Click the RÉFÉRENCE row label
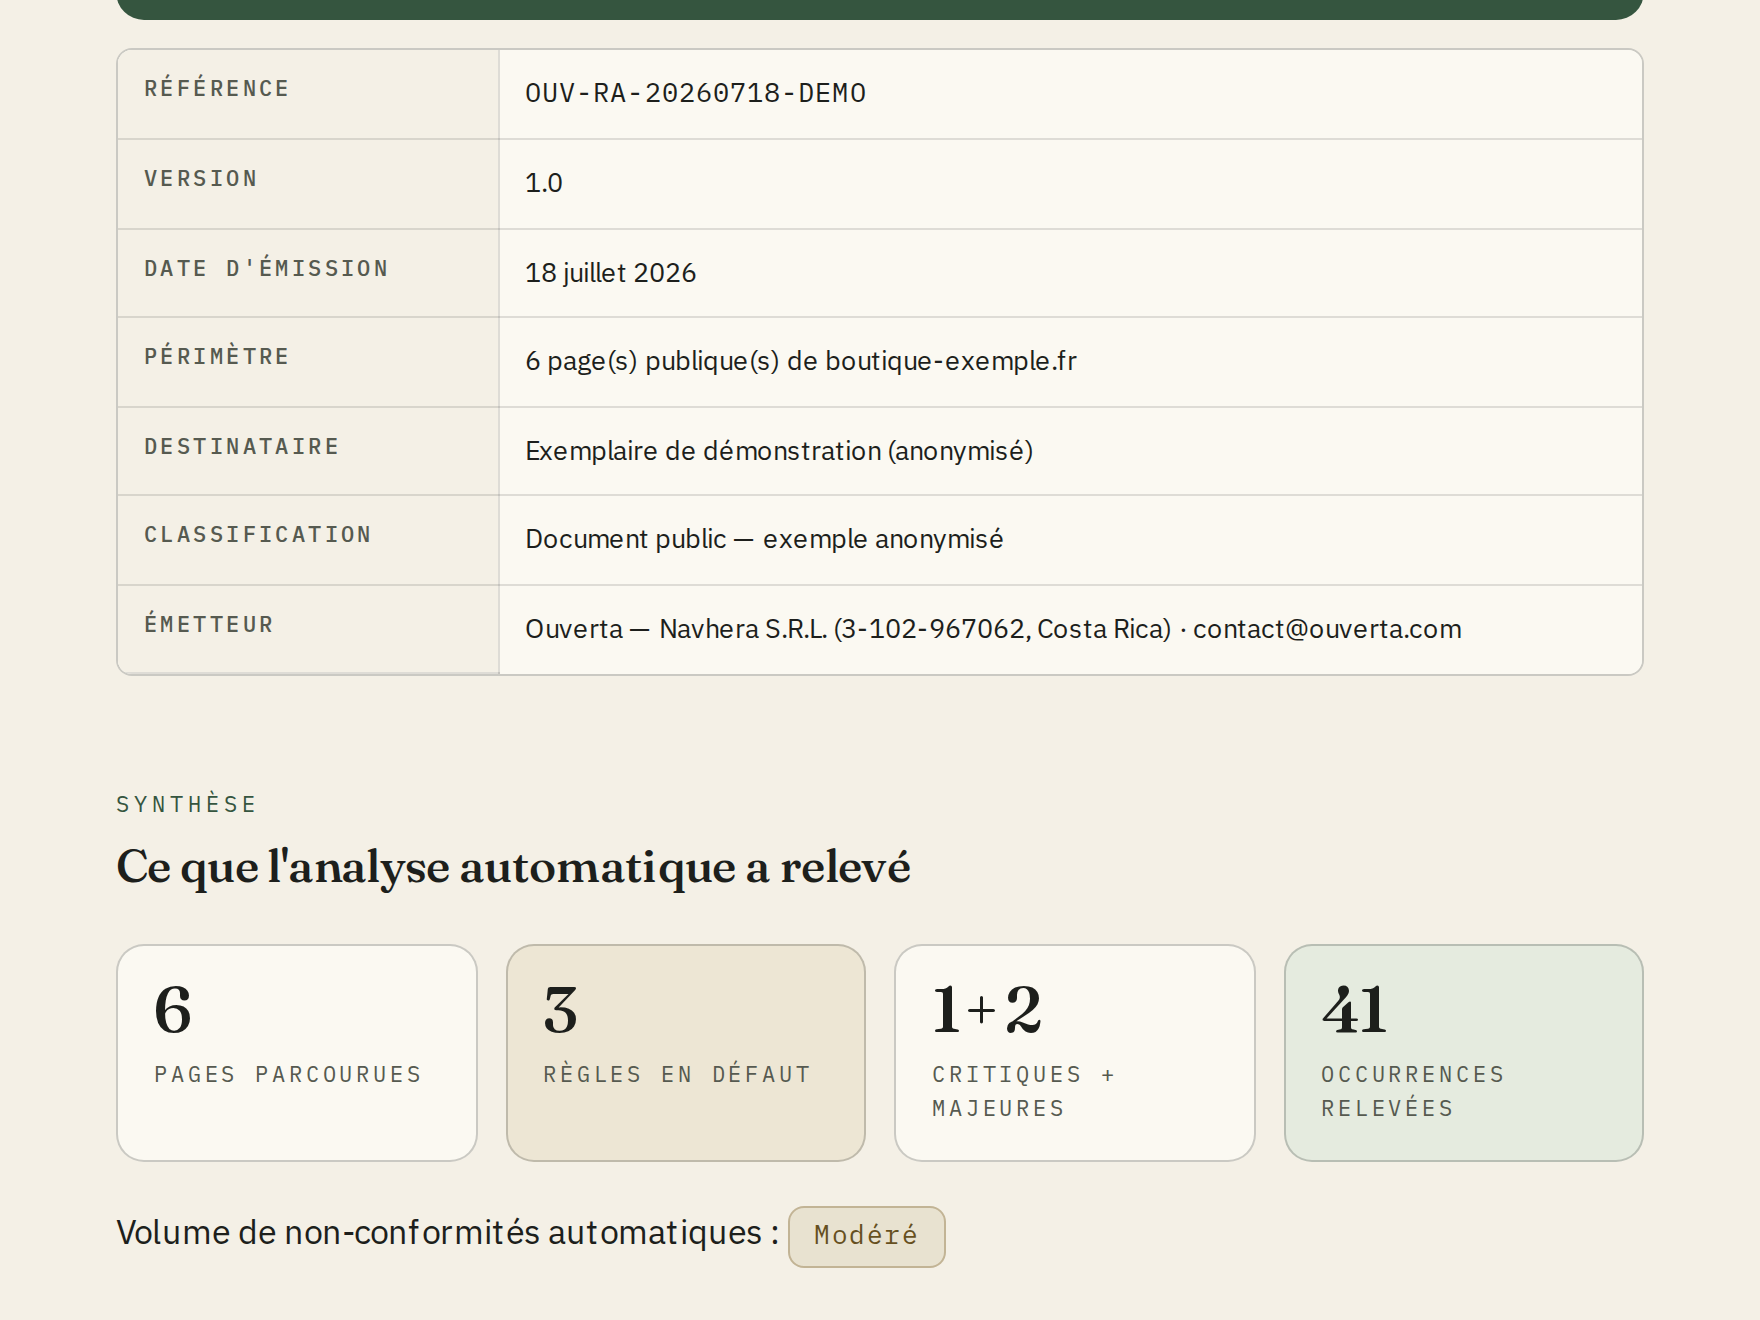 click(x=217, y=89)
